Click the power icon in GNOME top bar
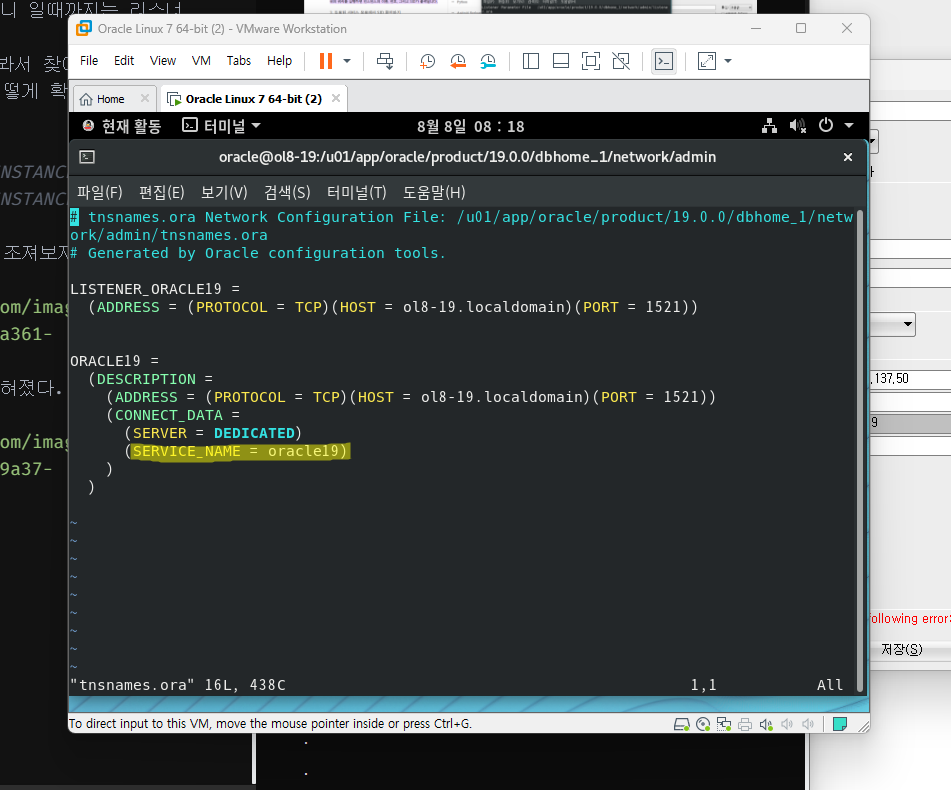 pyautogui.click(x=825, y=126)
